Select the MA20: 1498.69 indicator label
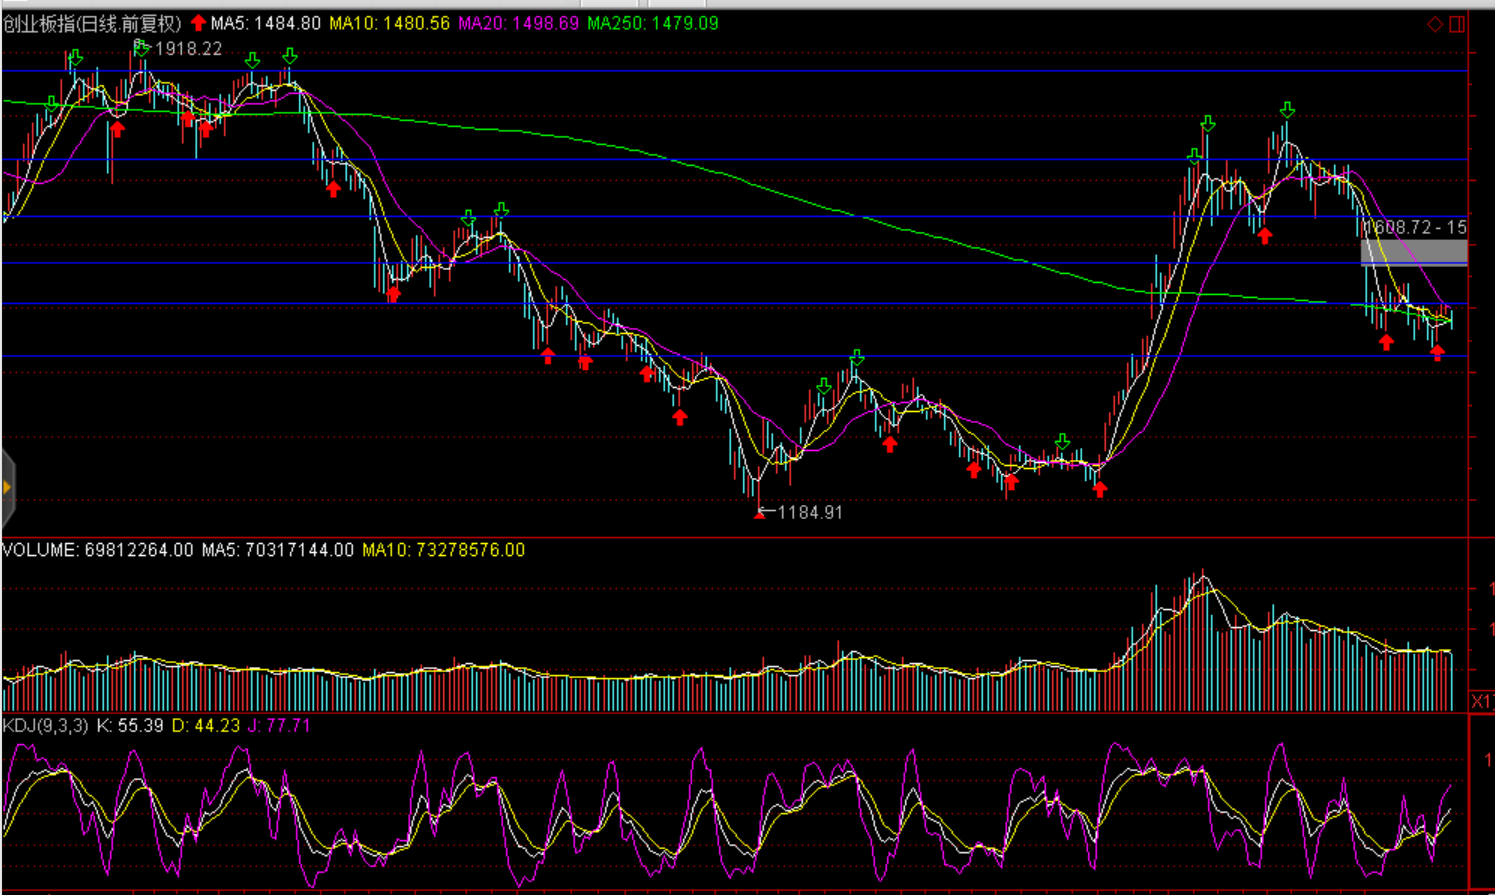1495x895 pixels. point(518,23)
